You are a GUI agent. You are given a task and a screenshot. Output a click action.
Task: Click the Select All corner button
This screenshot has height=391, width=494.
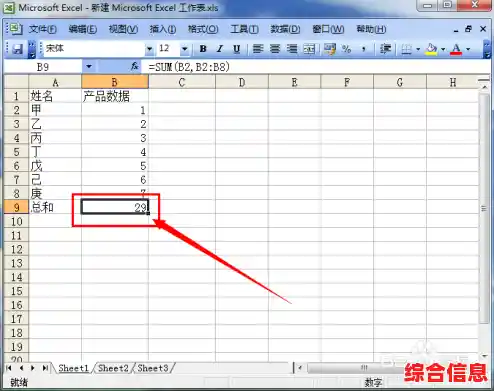(16, 82)
